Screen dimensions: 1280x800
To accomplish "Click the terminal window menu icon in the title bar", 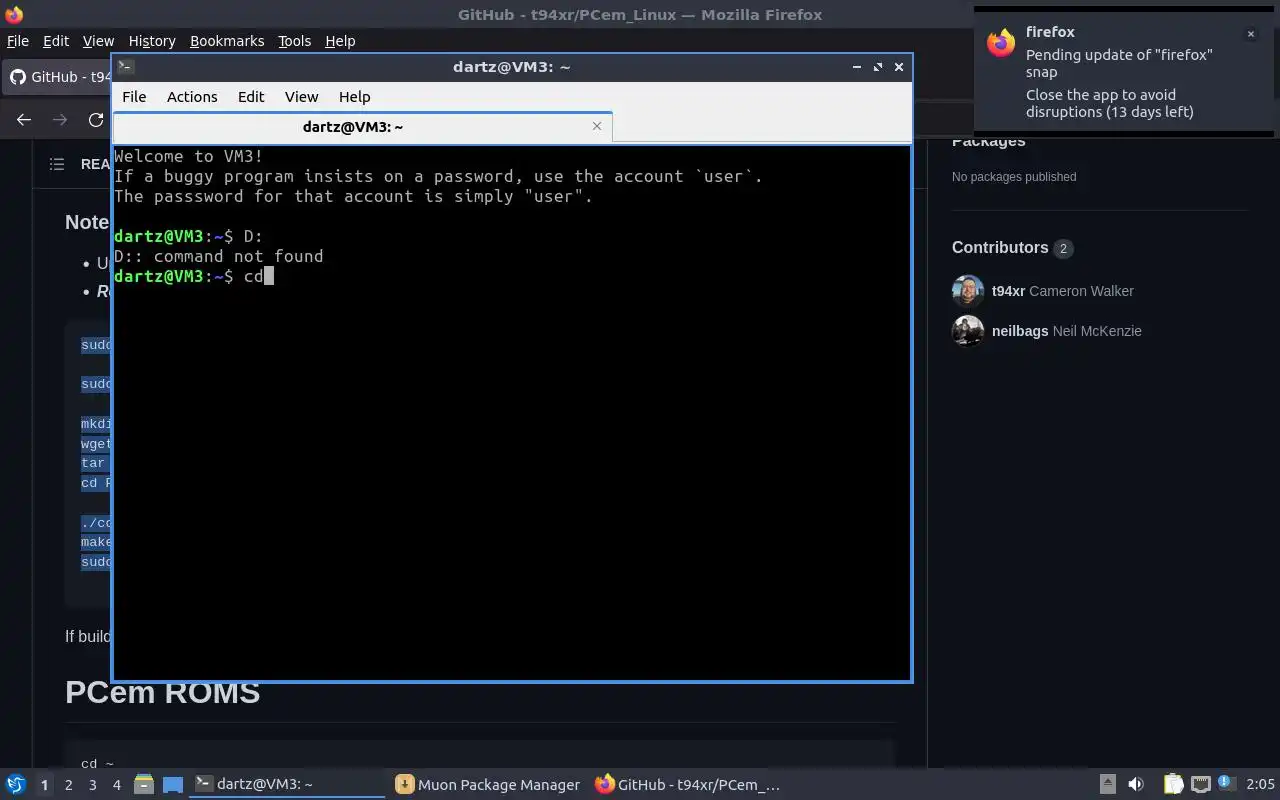I will coord(125,67).
